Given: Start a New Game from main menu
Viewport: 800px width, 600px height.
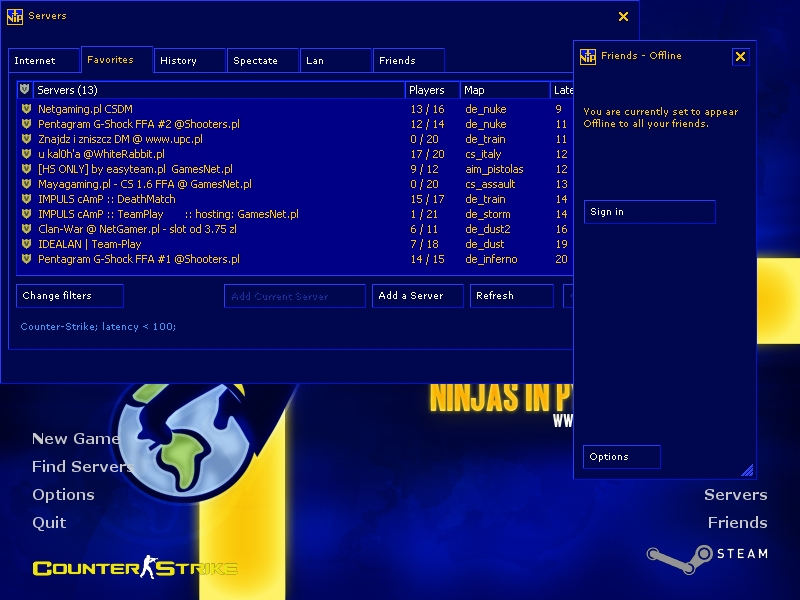Looking at the screenshot, I should tap(76, 439).
